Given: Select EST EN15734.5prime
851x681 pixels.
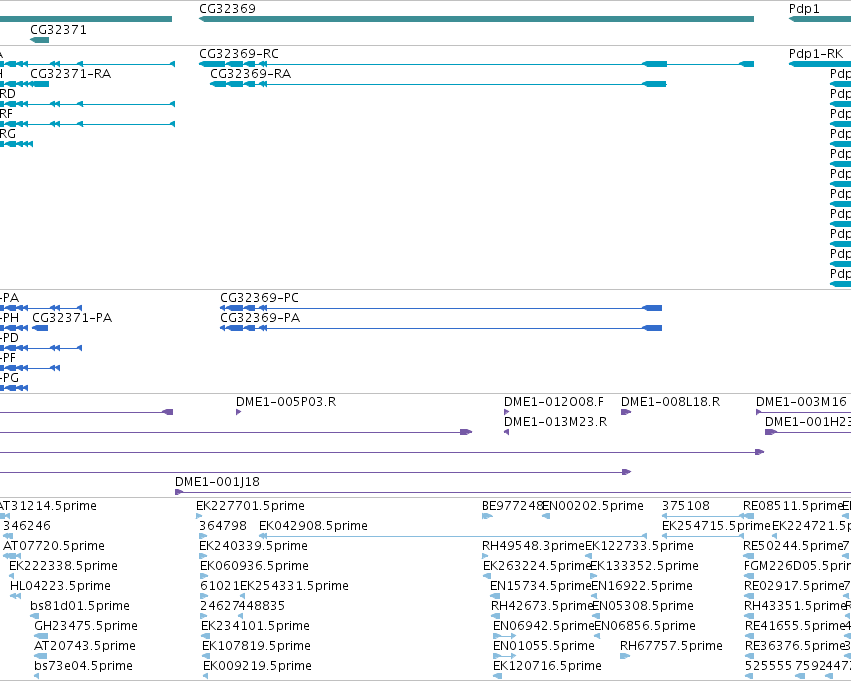Looking at the screenshot, I should pyautogui.click(x=541, y=586).
